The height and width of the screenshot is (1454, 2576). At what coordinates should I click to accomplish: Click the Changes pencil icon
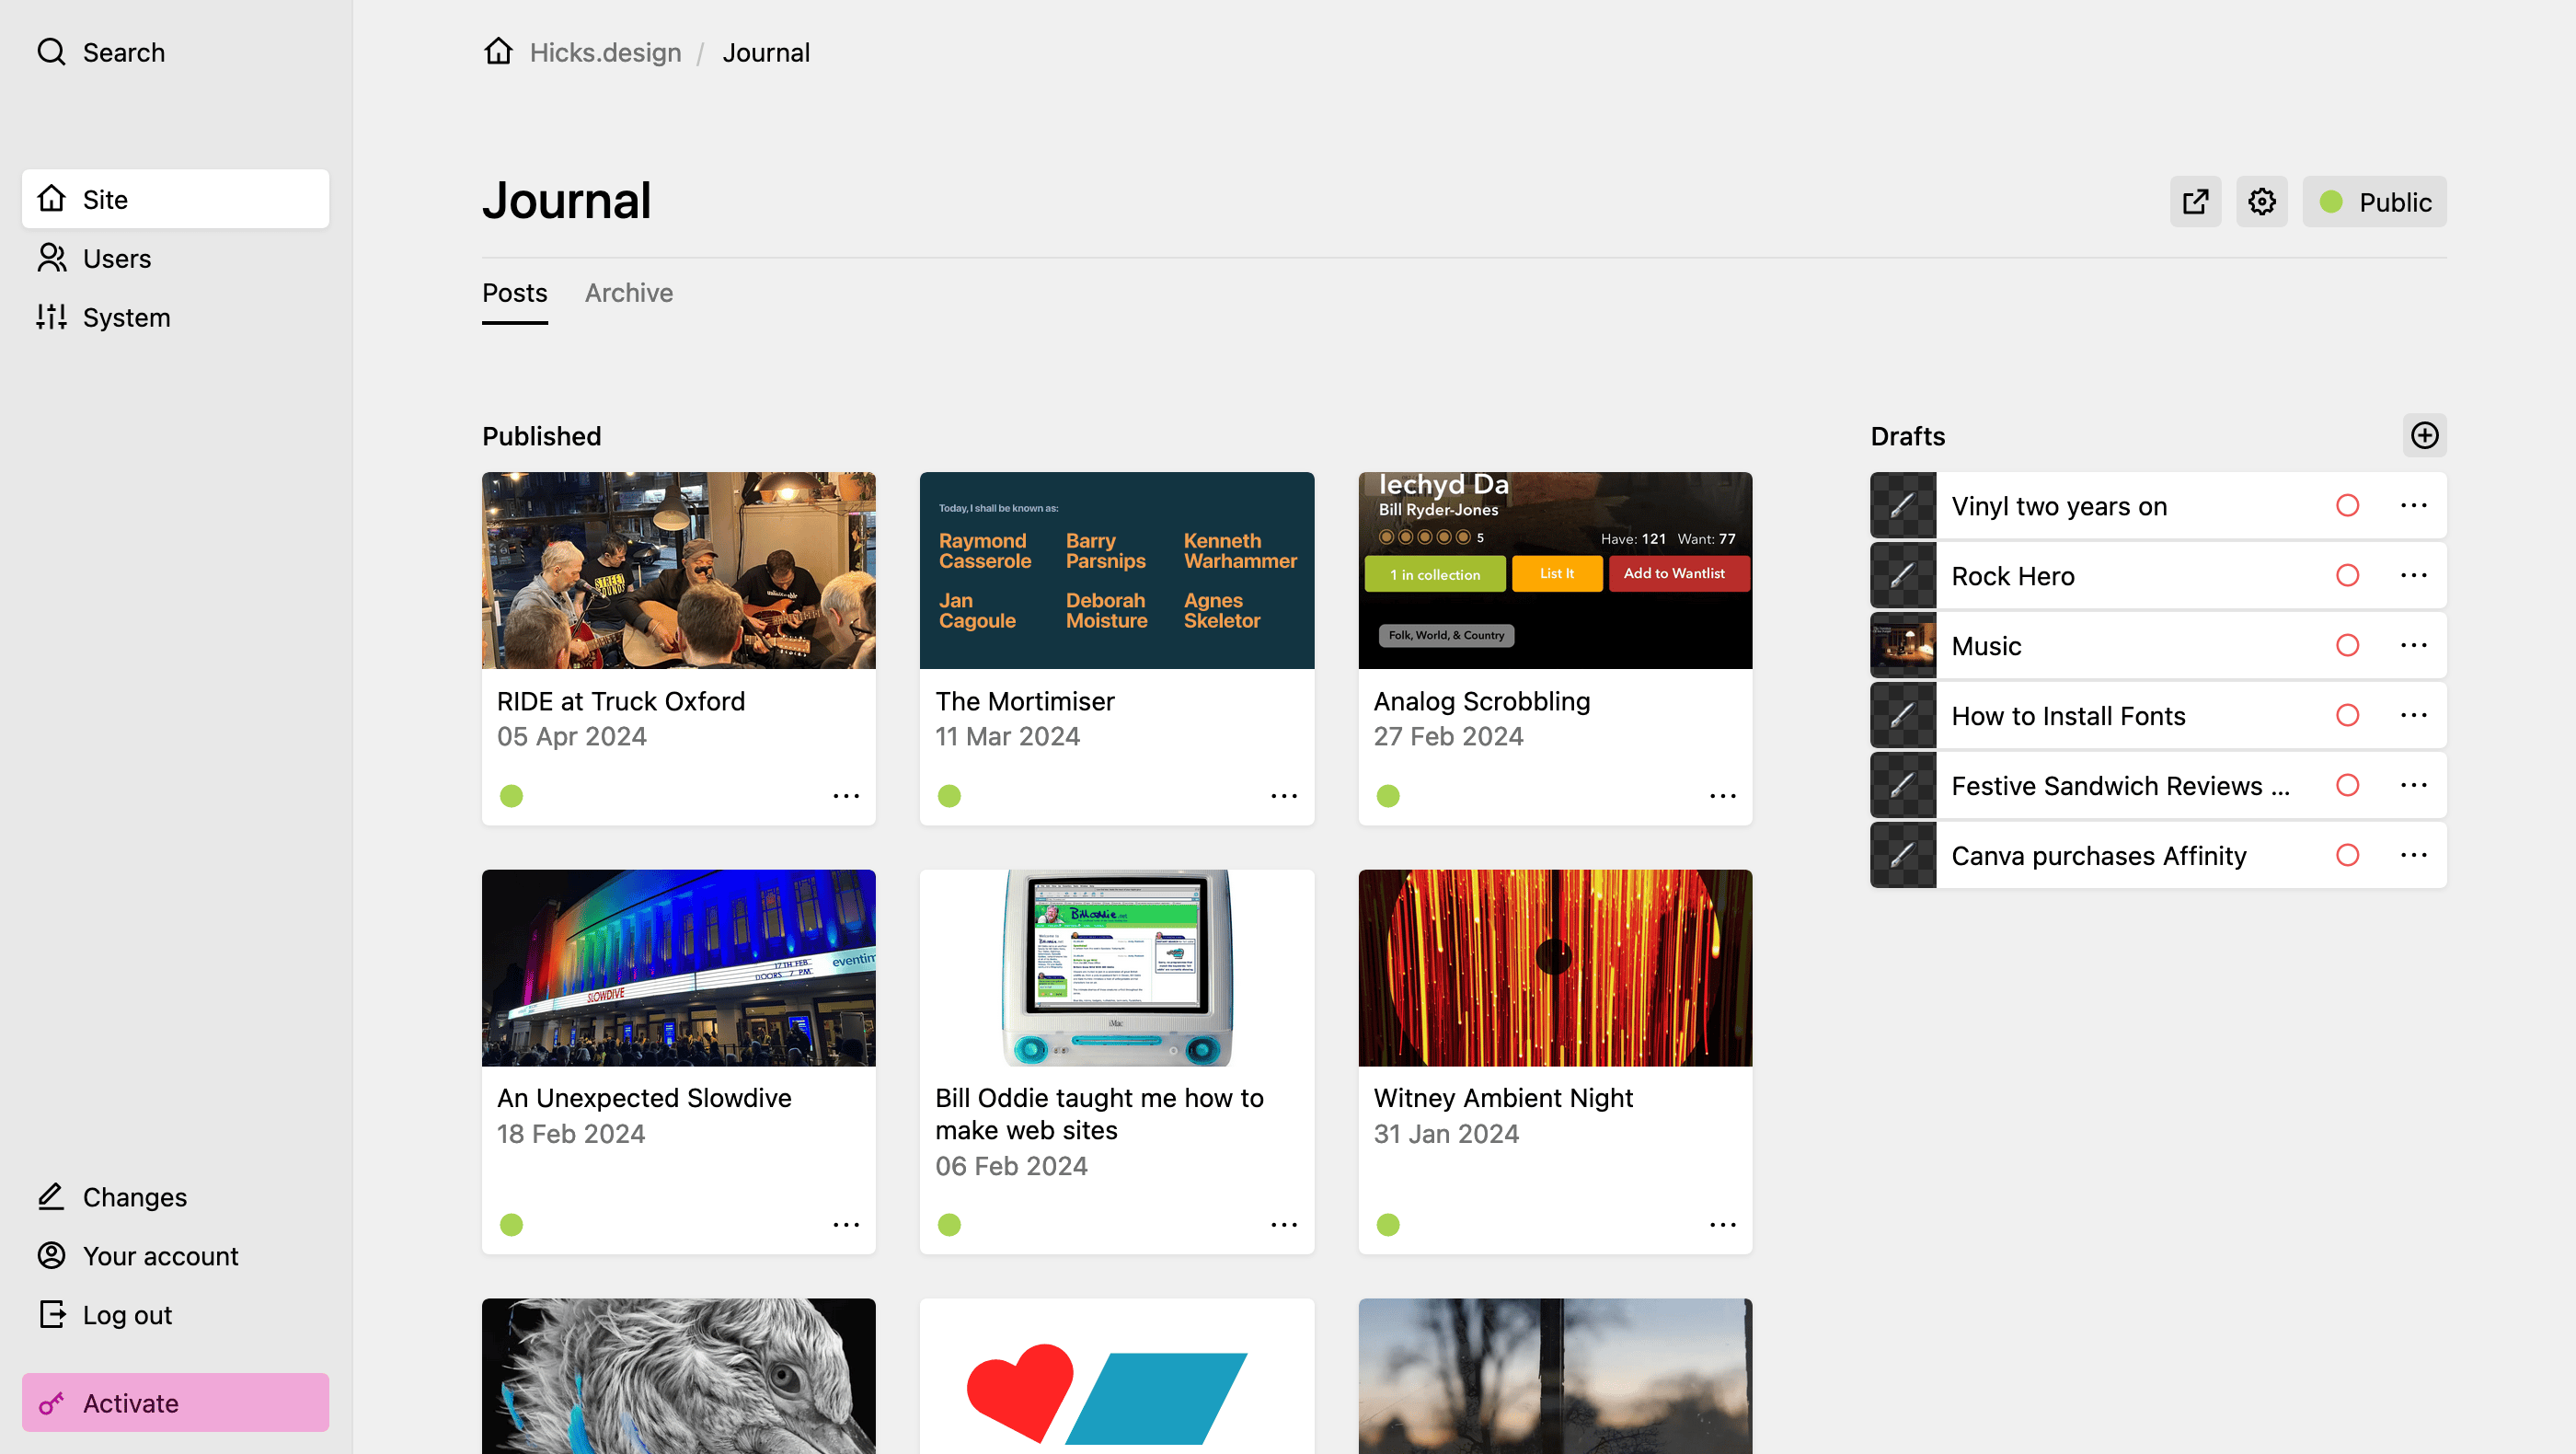pyautogui.click(x=51, y=1196)
